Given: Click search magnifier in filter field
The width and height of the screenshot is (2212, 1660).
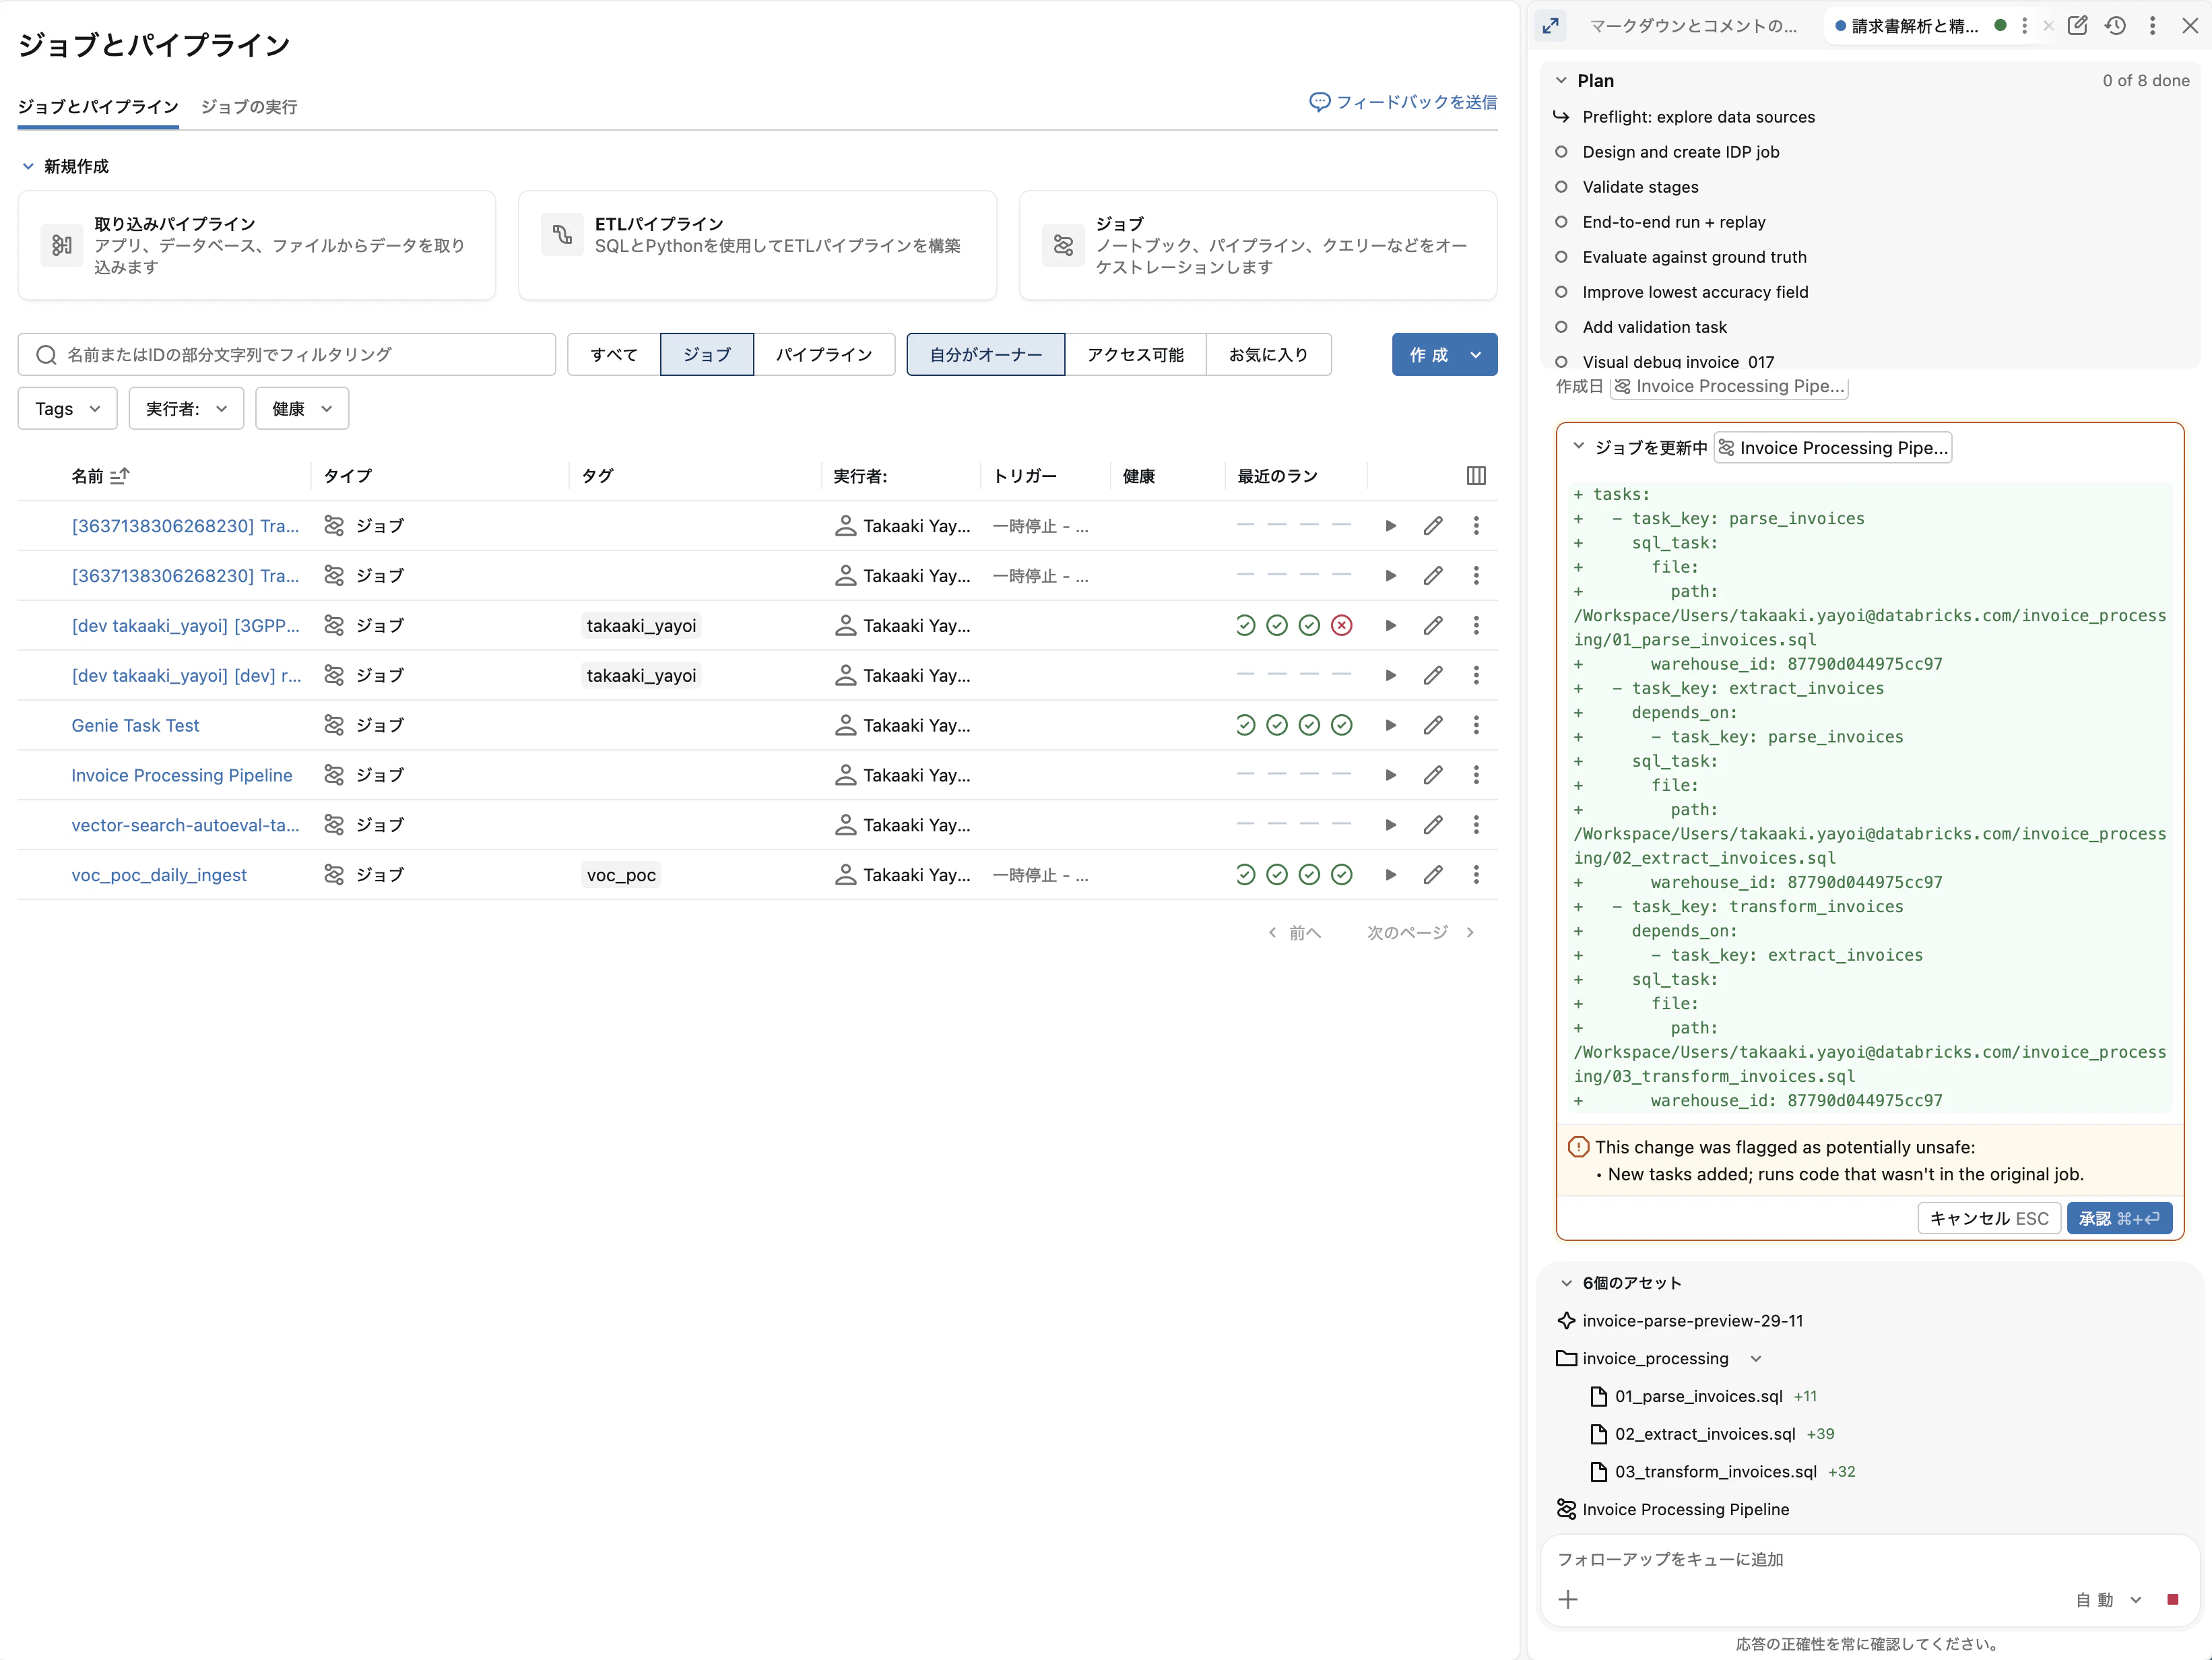Looking at the screenshot, I should pyautogui.click(x=46, y=355).
